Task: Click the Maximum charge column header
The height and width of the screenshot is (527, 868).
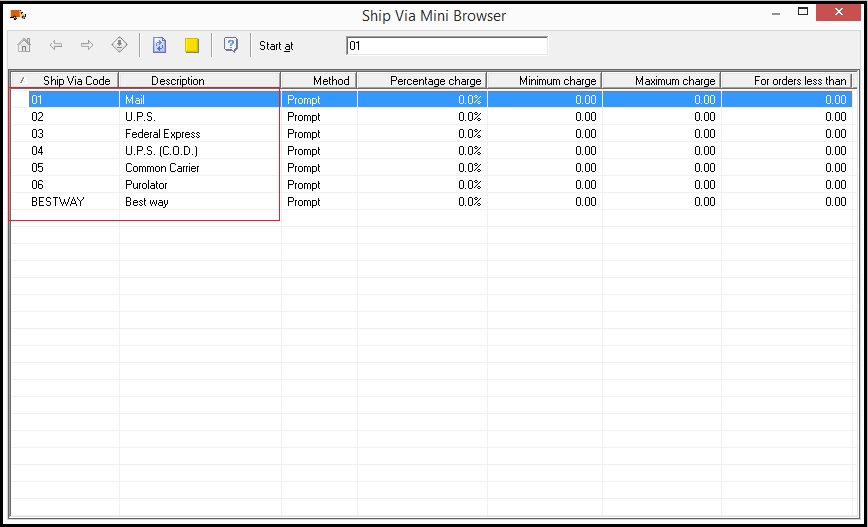Action: tap(662, 80)
